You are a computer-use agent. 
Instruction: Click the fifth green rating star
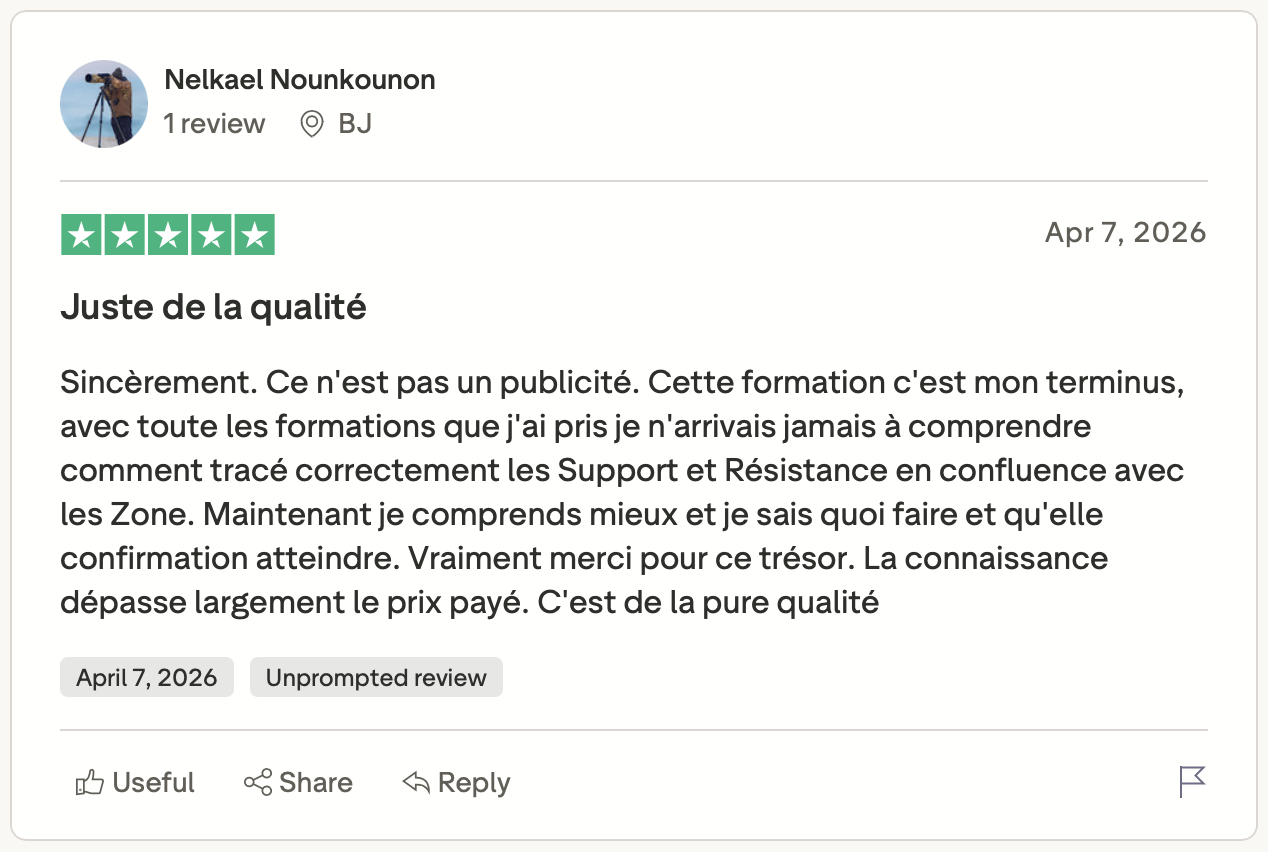coord(255,235)
